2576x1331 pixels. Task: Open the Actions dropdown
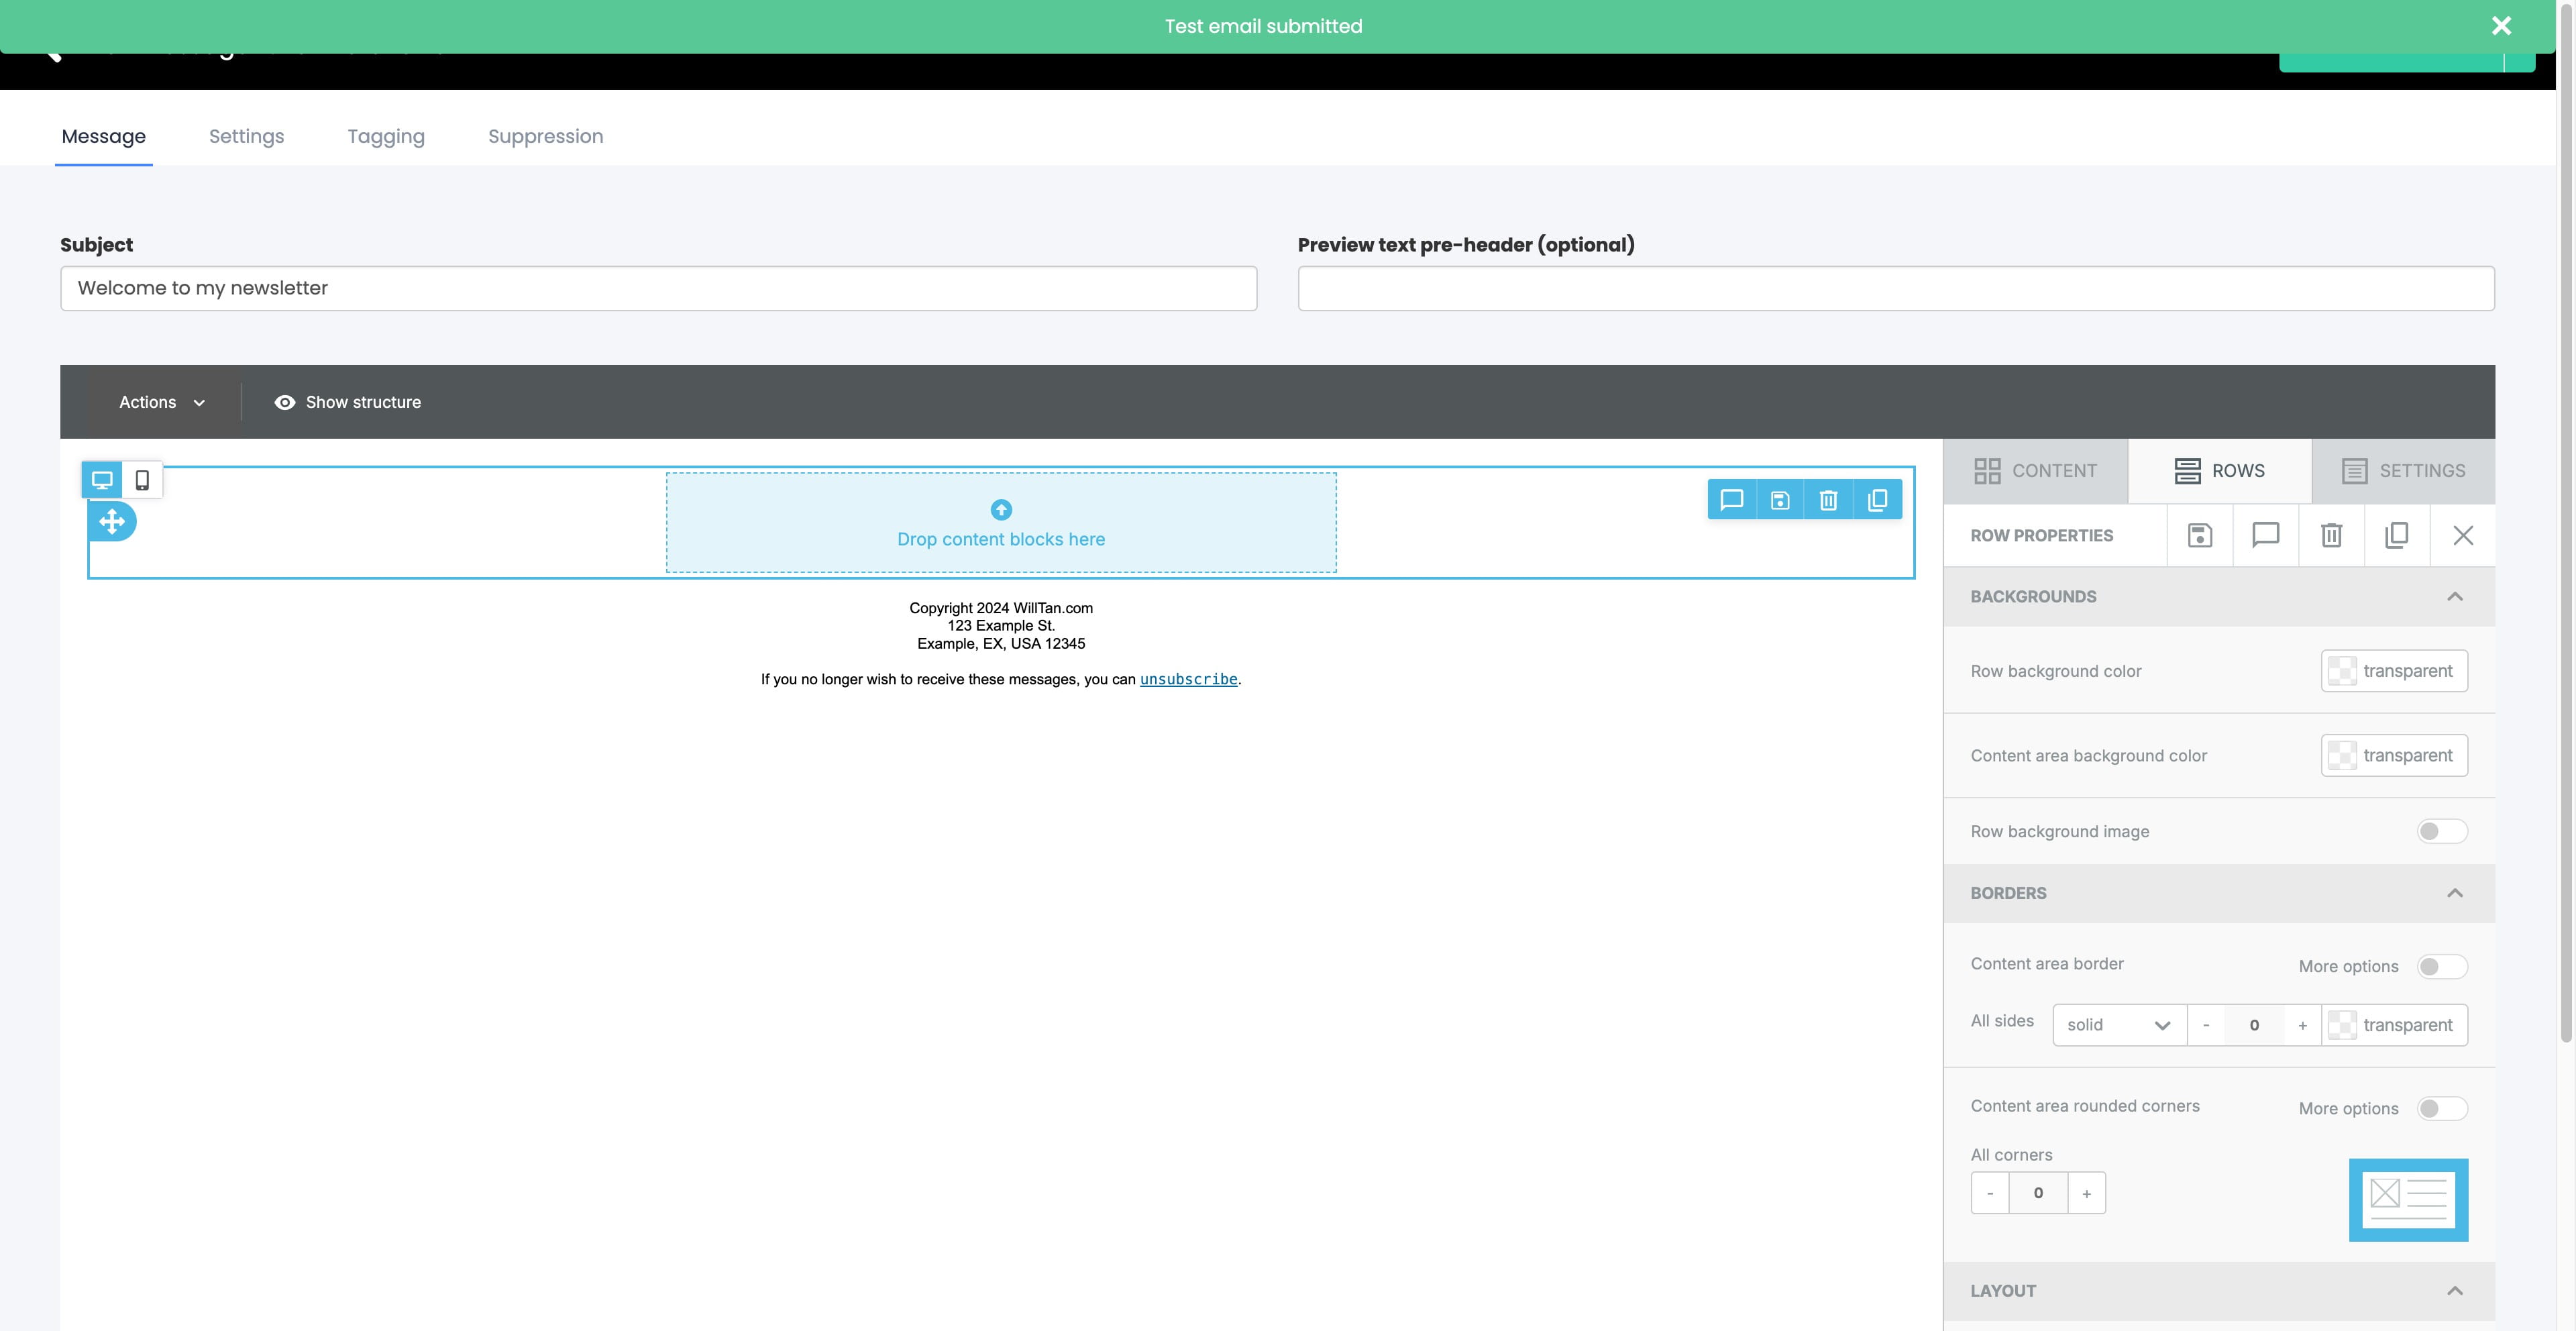point(161,401)
